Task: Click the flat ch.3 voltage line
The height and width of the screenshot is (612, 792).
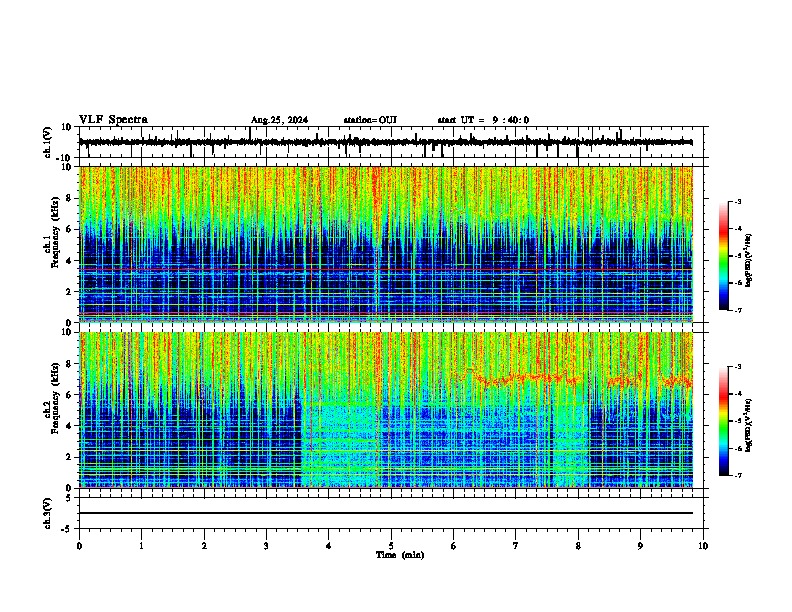Action: point(386,513)
